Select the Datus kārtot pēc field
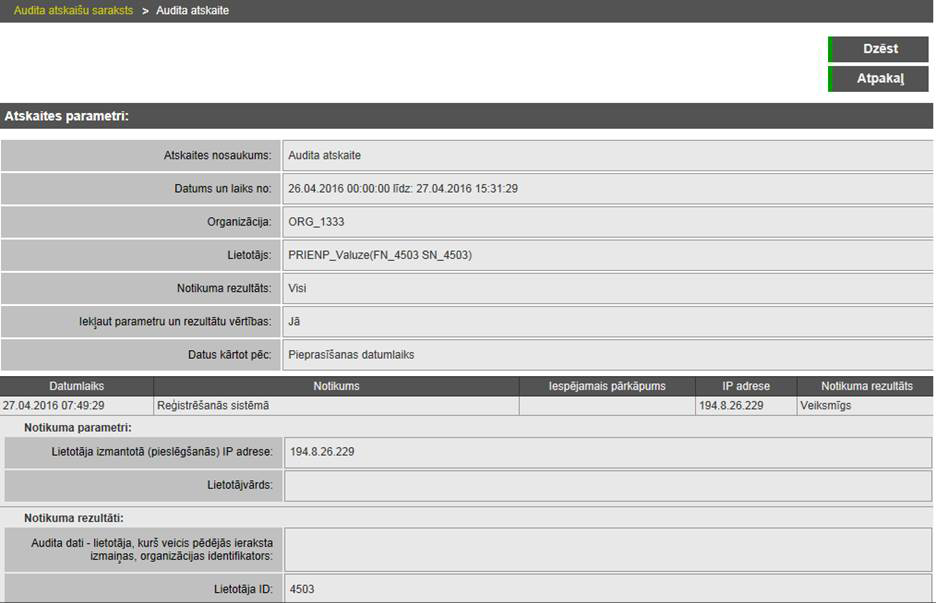This screenshot has width=936, height=603. coord(607,355)
